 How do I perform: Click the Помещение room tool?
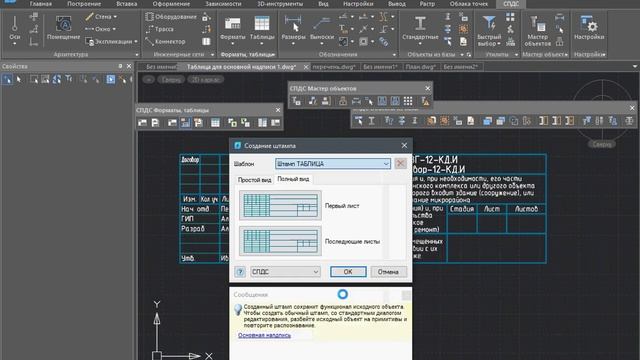pyautogui.click(x=63, y=29)
